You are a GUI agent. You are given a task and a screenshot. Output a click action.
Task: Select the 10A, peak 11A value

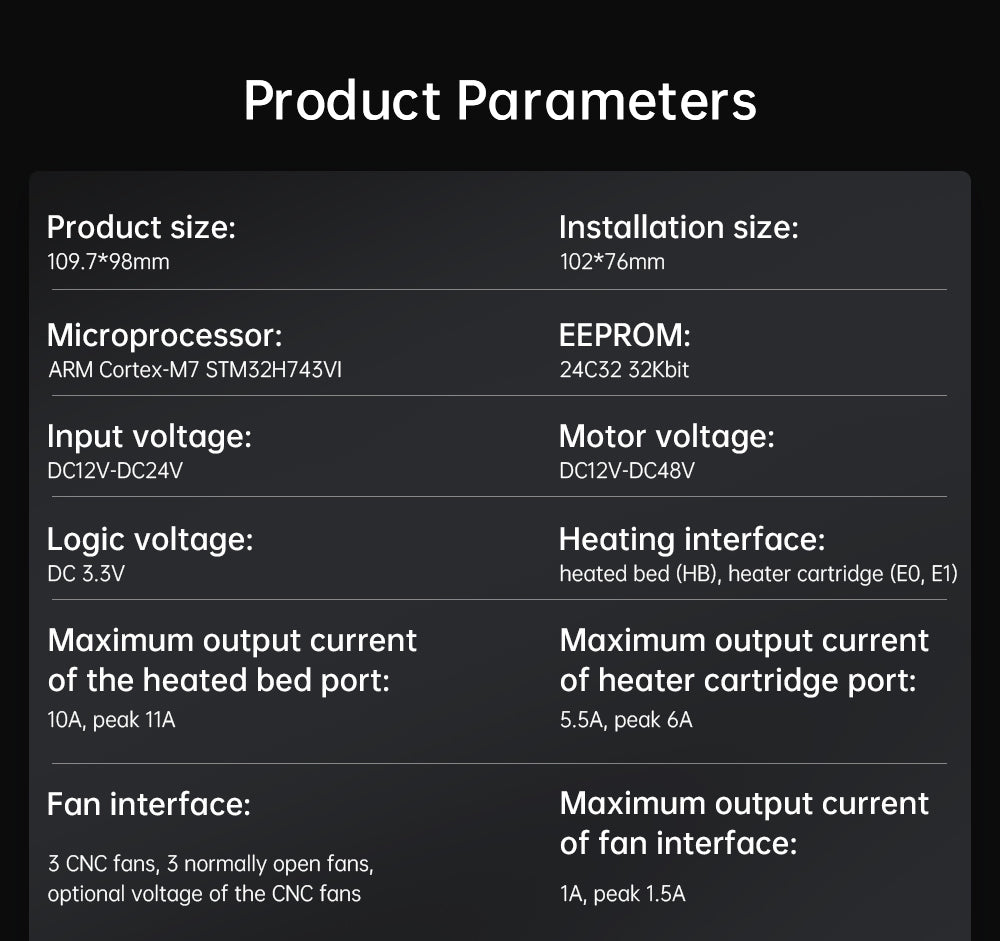click(112, 720)
